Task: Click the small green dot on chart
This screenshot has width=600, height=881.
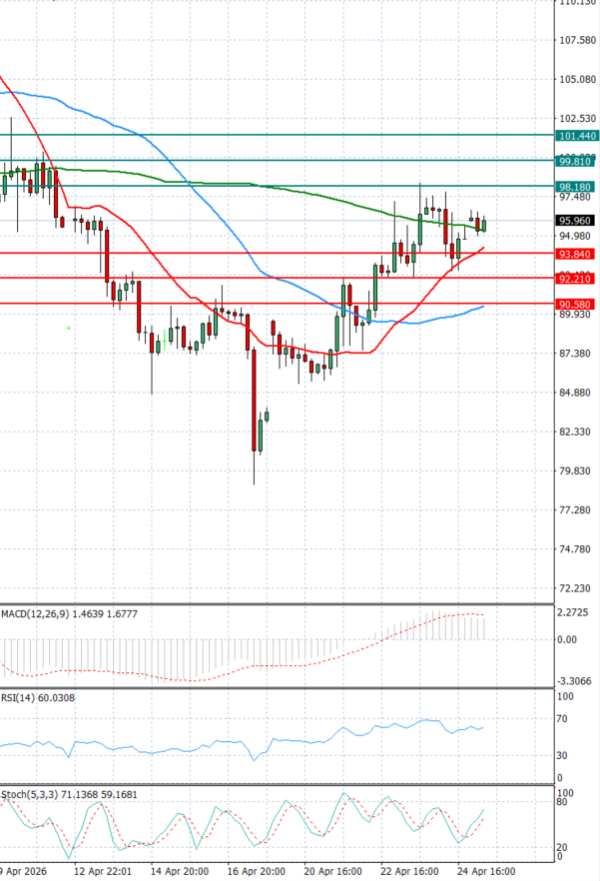Action: point(68,327)
